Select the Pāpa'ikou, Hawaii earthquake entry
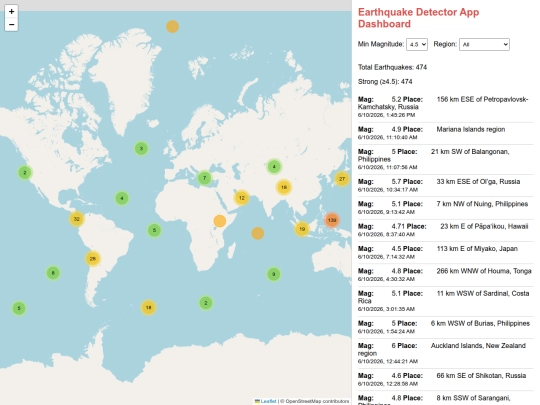 coord(446,230)
